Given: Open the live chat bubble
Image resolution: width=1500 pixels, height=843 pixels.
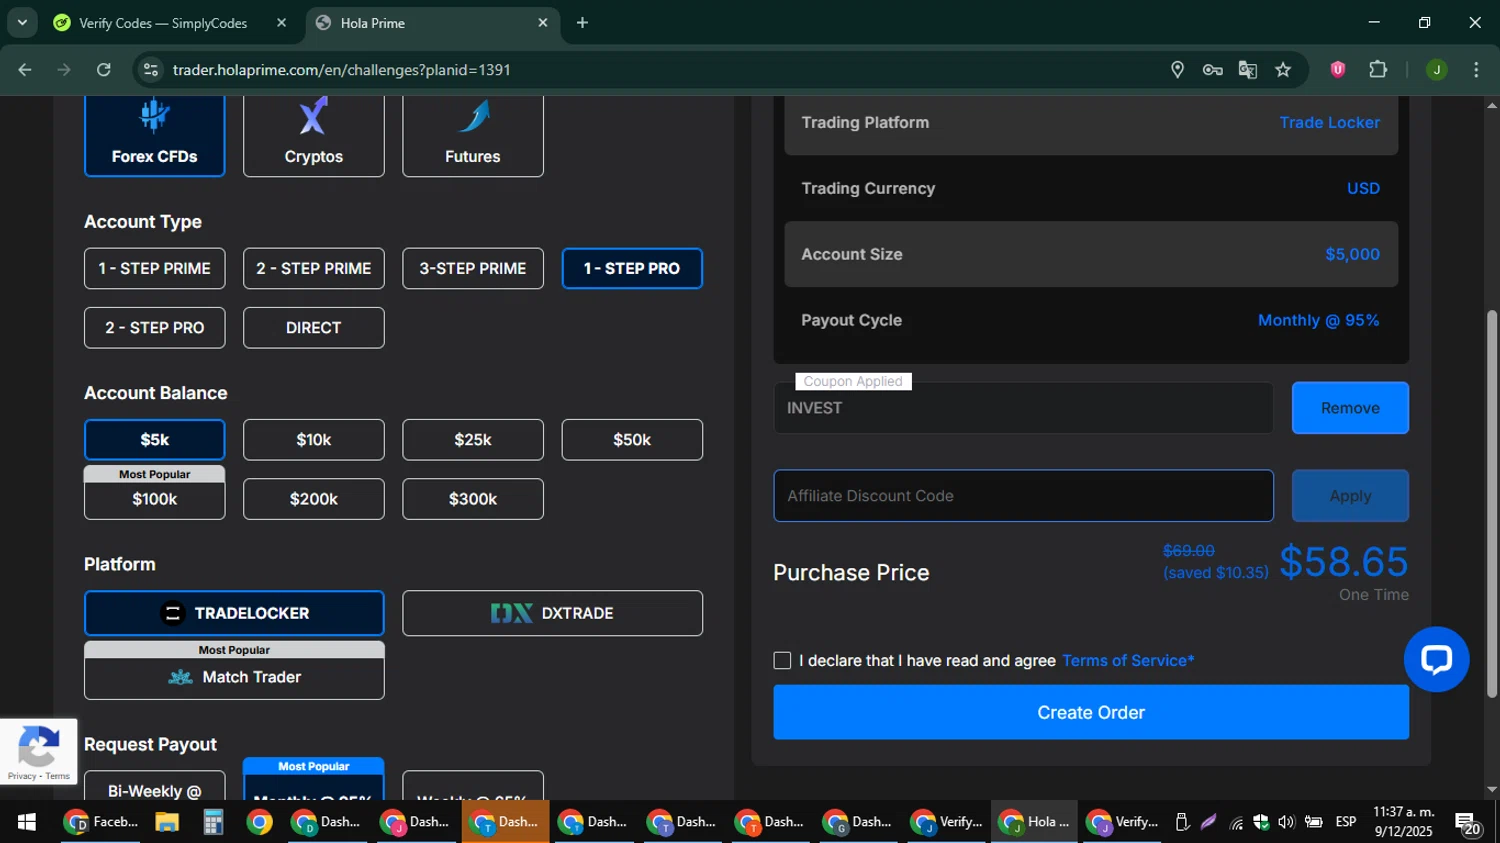Looking at the screenshot, I should (x=1436, y=659).
